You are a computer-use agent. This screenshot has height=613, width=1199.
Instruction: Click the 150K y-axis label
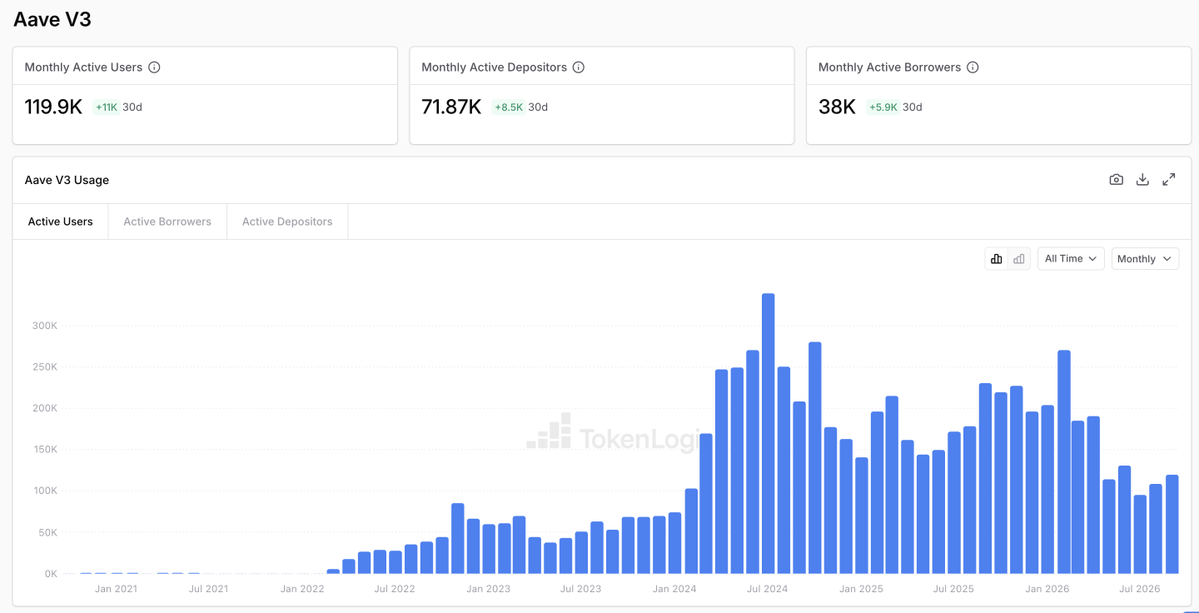click(44, 449)
